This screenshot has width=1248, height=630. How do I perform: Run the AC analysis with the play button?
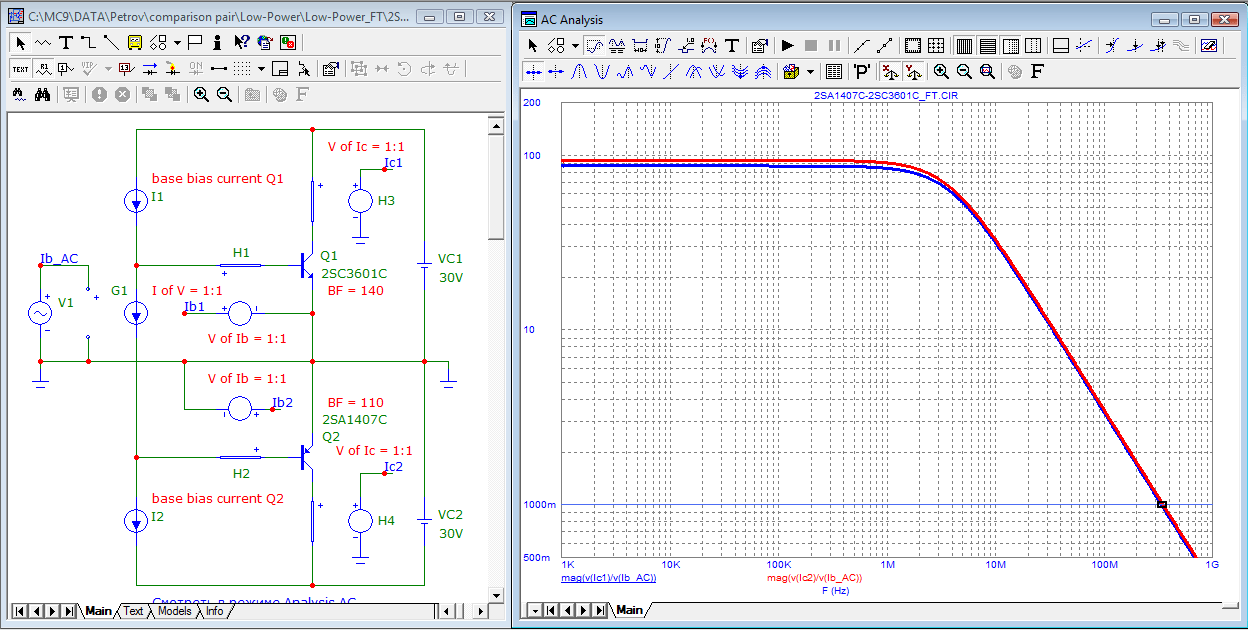(787, 45)
